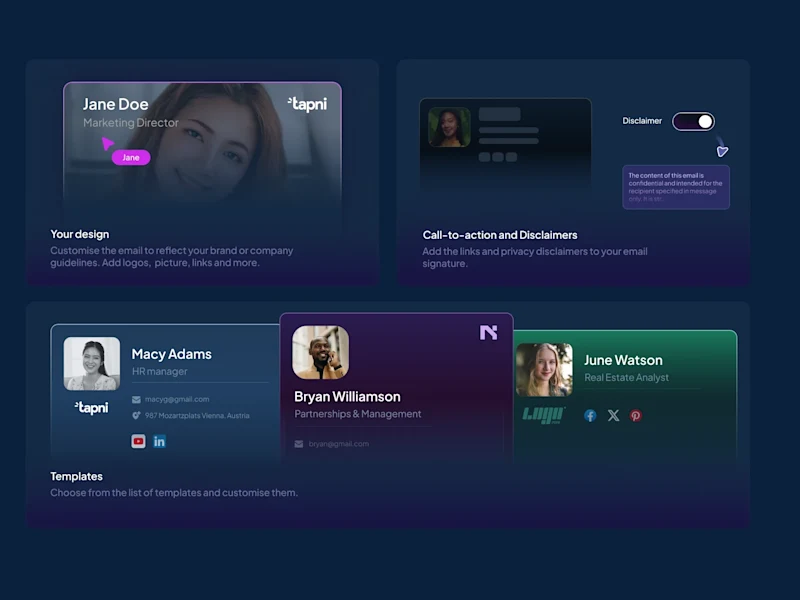Viewport: 800px width, 600px height.
Task: Click the YouTube icon on Macy Adams card
Action: point(138,441)
